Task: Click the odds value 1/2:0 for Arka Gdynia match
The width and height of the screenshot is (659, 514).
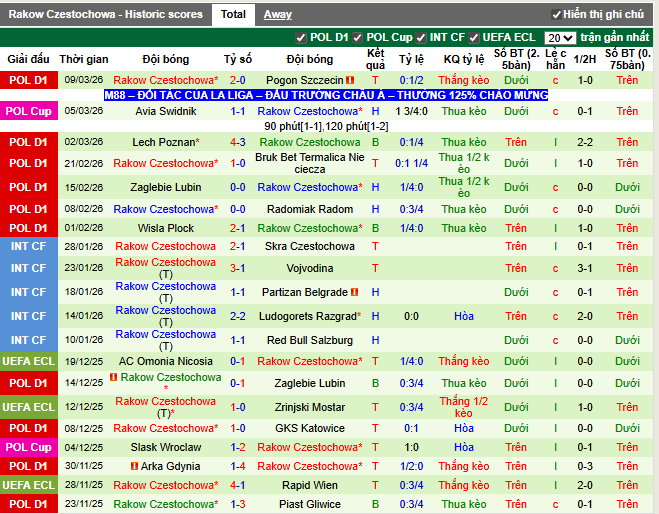Action: point(411,466)
